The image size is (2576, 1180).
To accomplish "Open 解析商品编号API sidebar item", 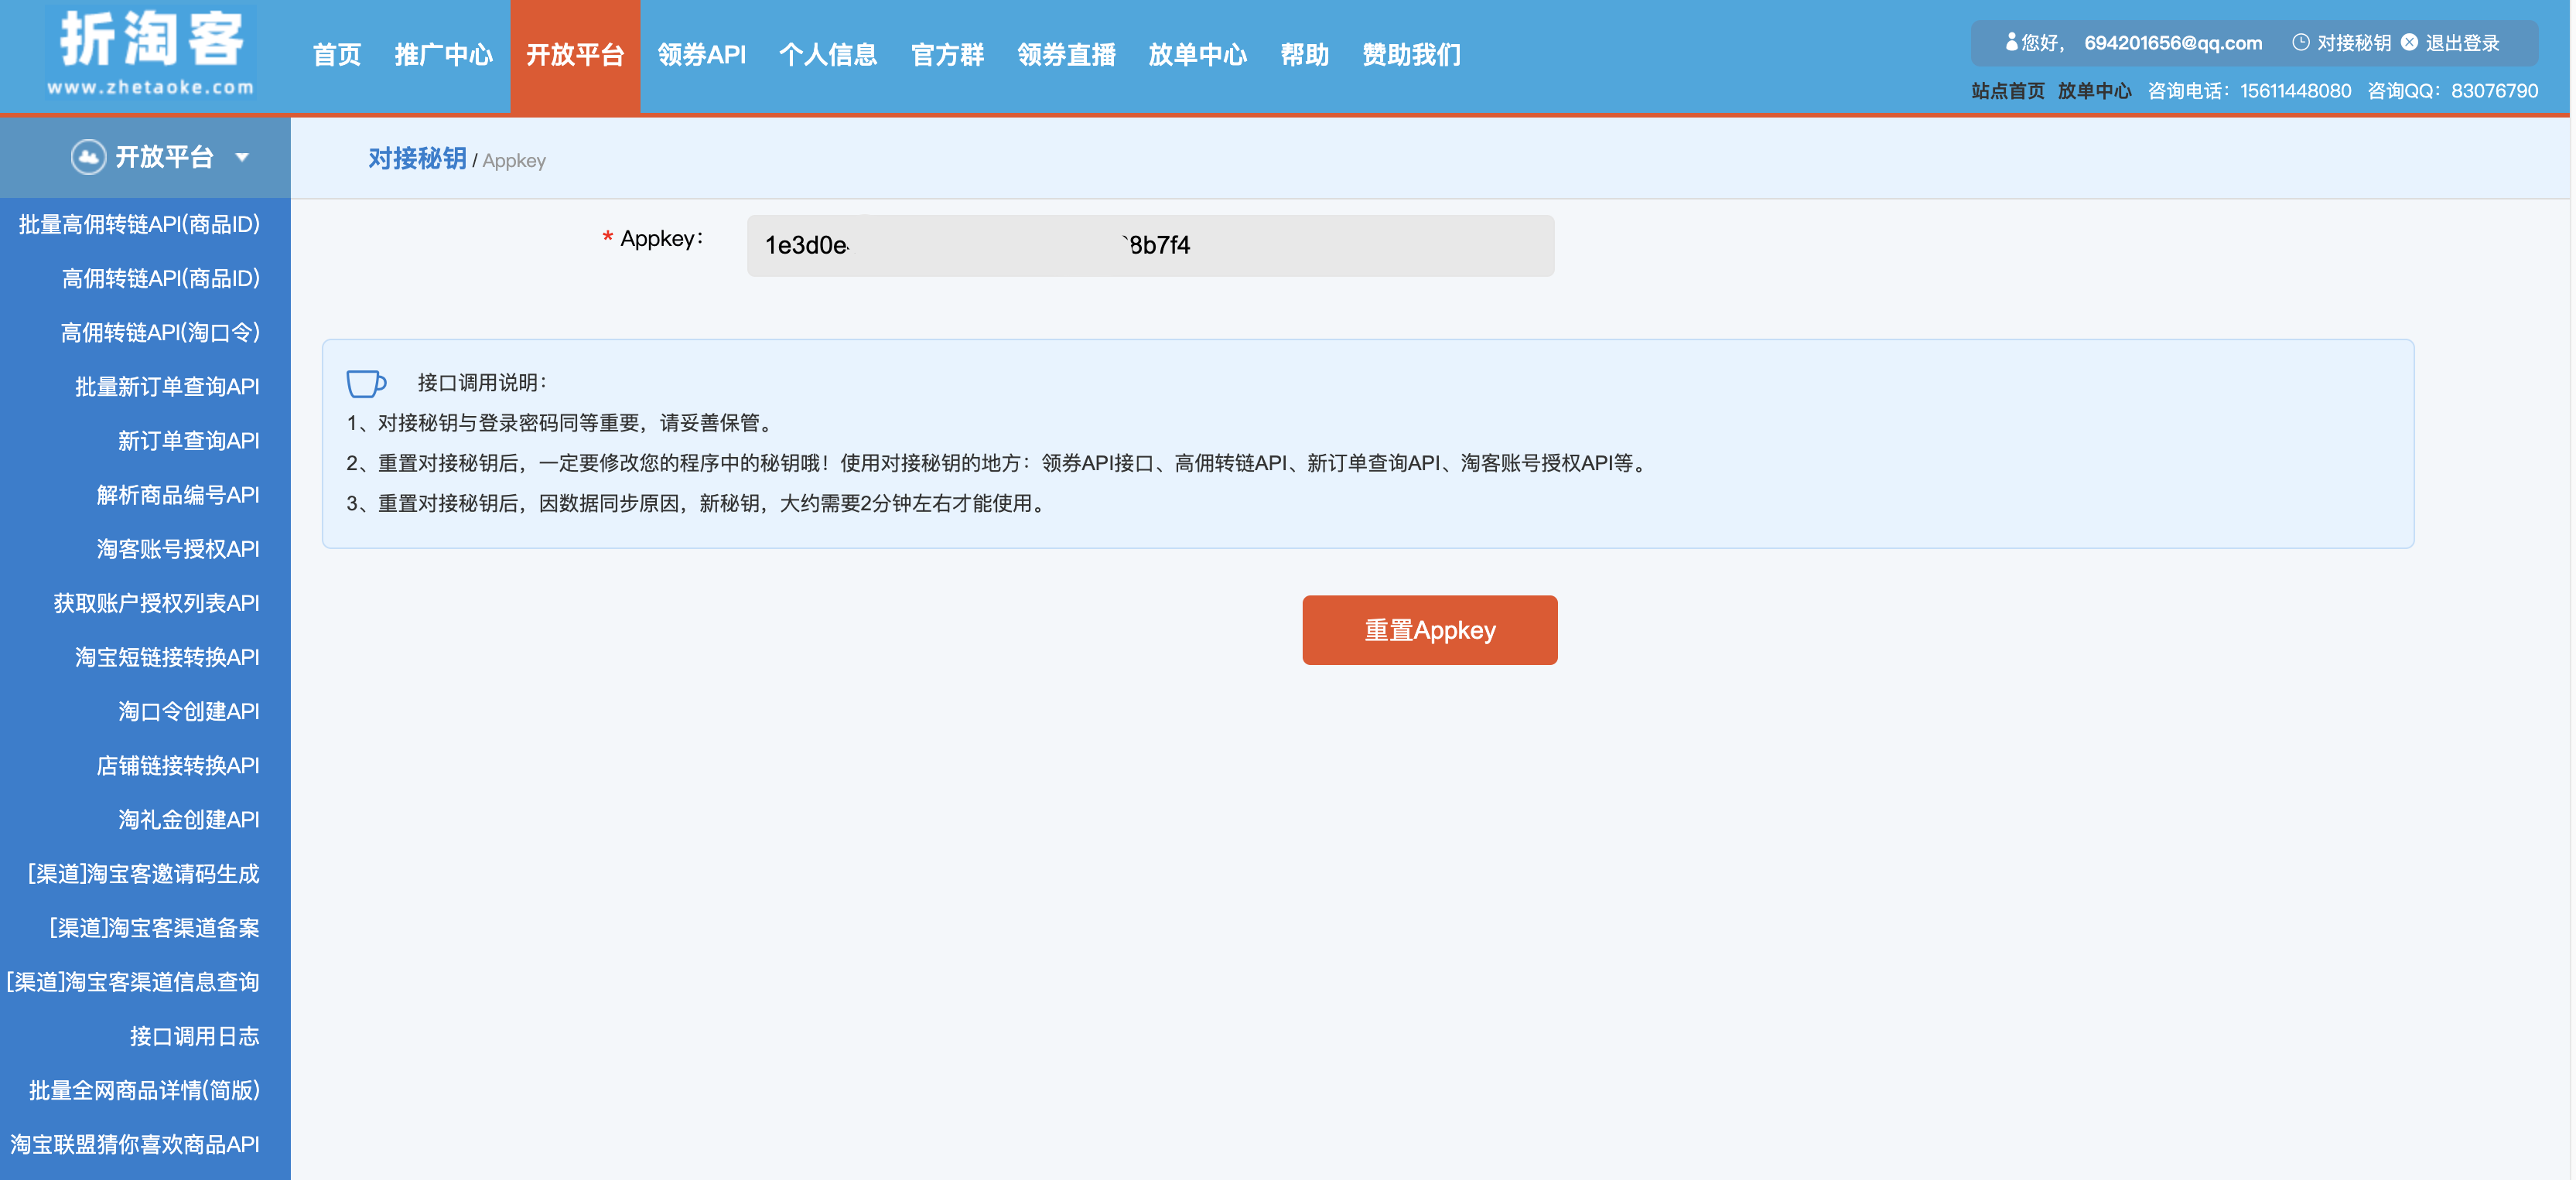I will [178, 495].
